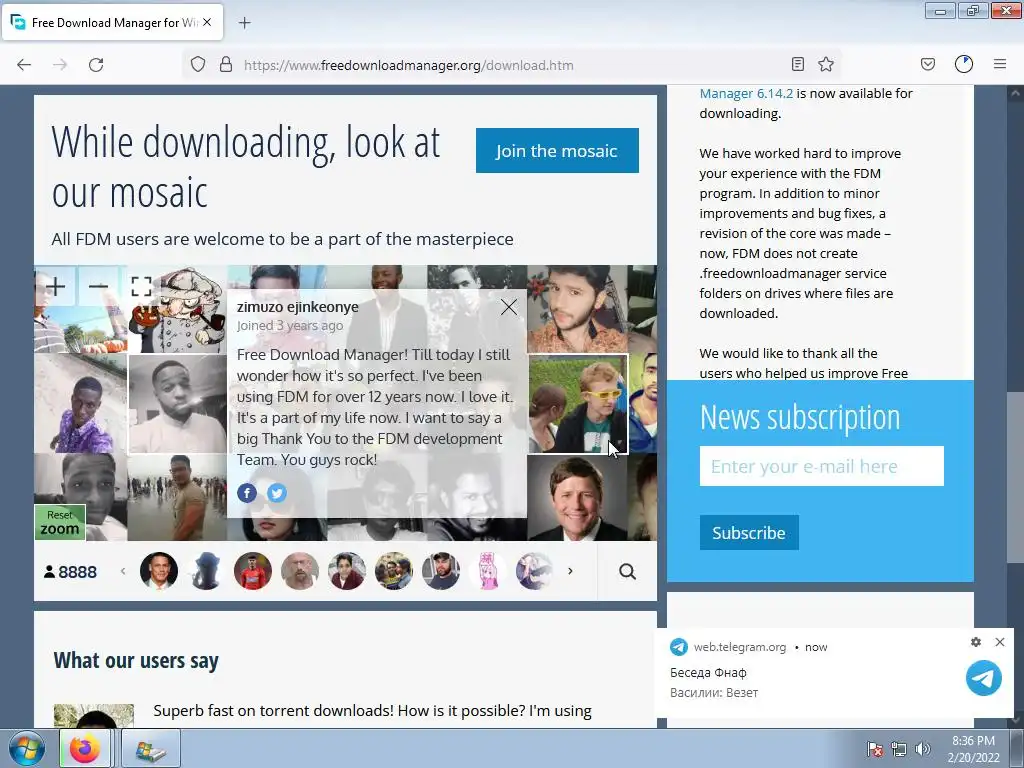Viewport: 1024px width, 768px height.
Task: Select the pink anime character avatar
Action: click(x=488, y=571)
